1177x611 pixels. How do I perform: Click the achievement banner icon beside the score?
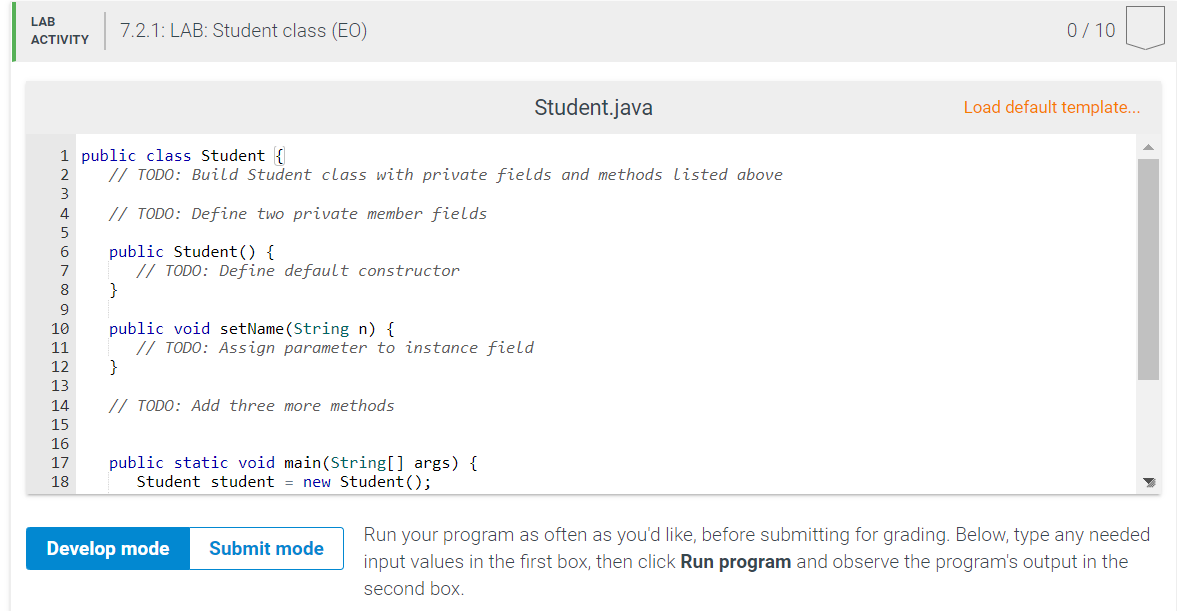coord(1145,27)
